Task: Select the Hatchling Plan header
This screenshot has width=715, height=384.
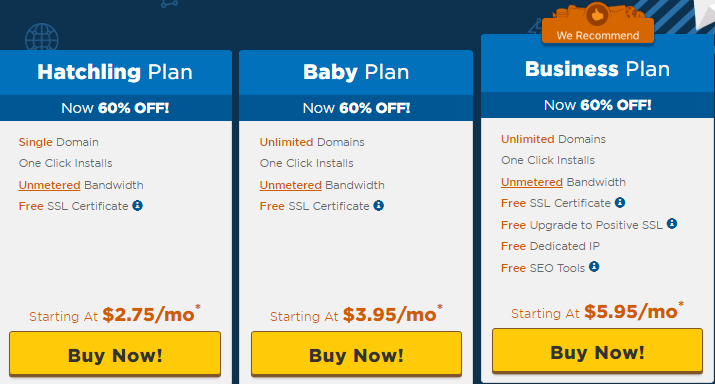Action: [115, 72]
